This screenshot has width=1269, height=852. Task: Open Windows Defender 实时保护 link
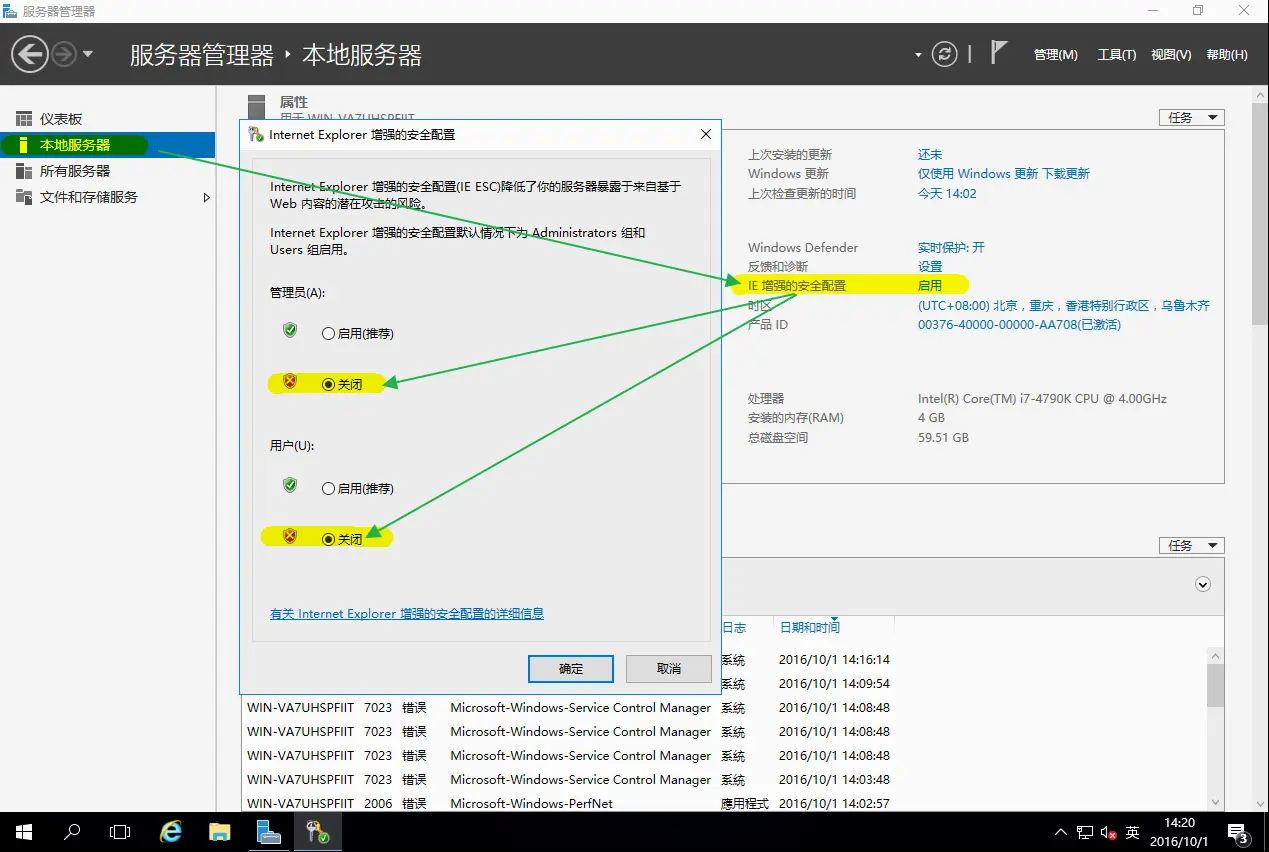[x=951, y=248]
